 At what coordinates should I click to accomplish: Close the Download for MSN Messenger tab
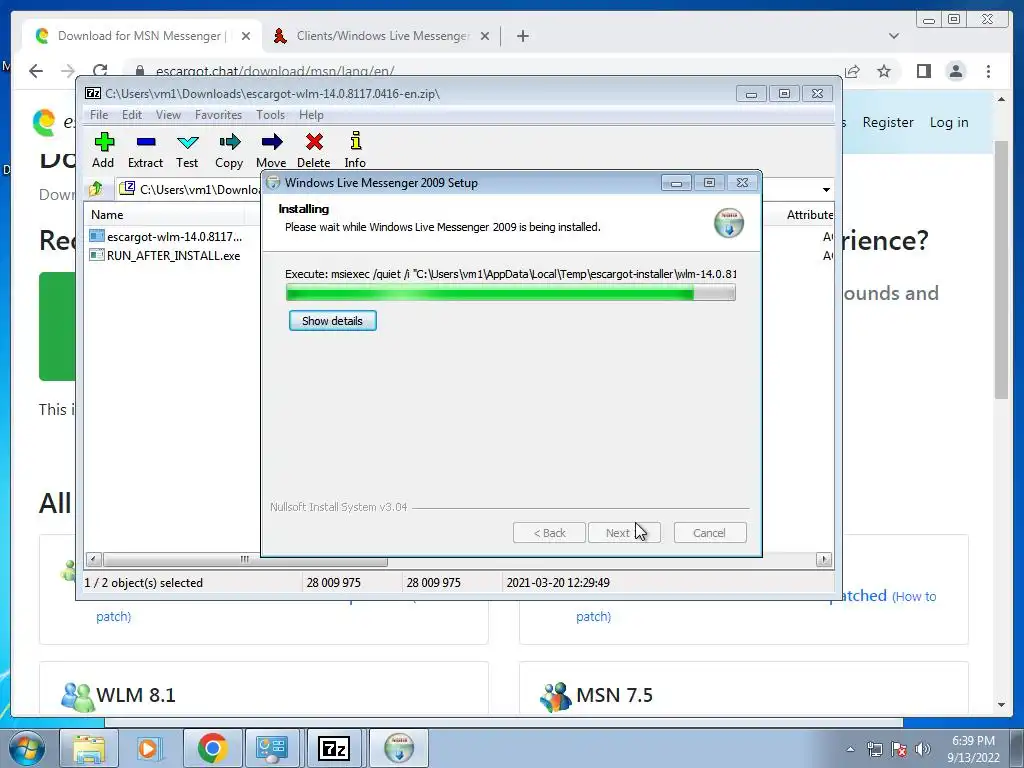pyautogui.click(x=246, y=36)
